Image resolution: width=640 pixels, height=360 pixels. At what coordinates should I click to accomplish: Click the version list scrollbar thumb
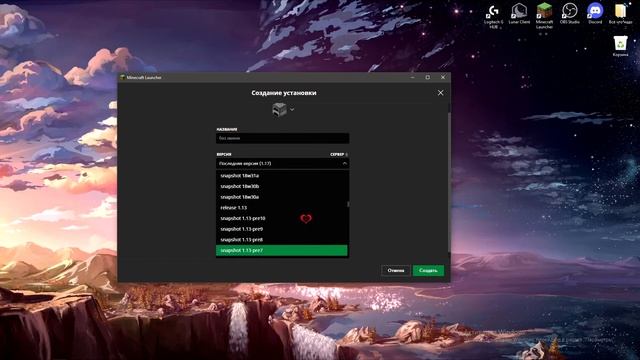pos(348,204)
